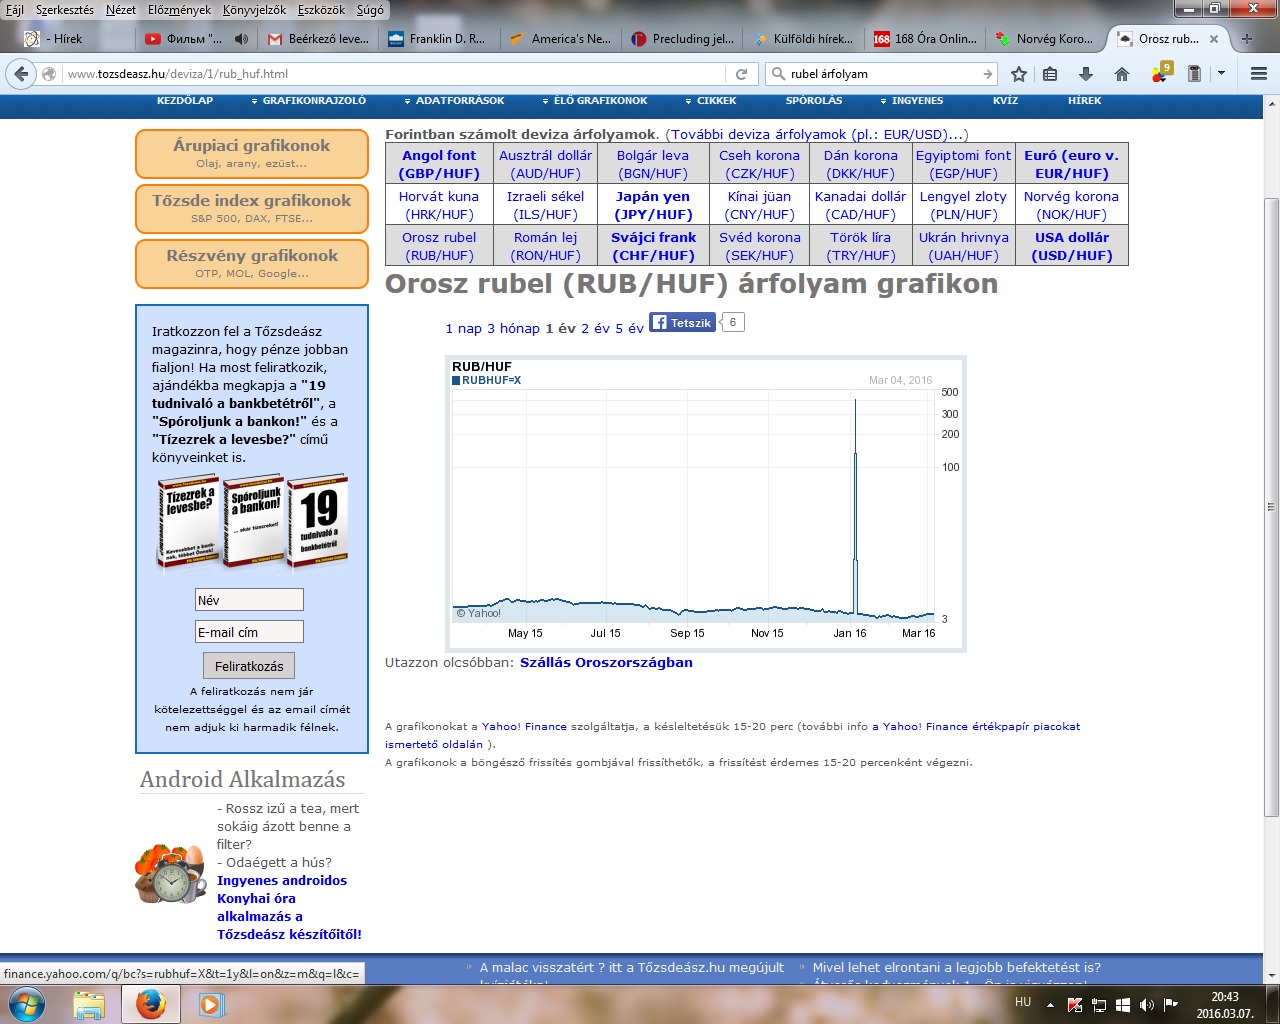
Task: Click the Feliratkozás subscribe button
Action: 249,666
